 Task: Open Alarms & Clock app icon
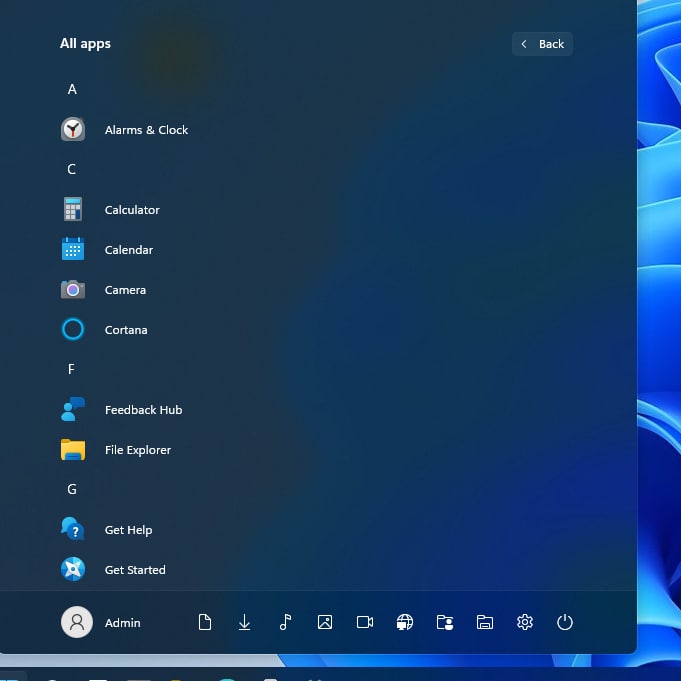point(73,129)
